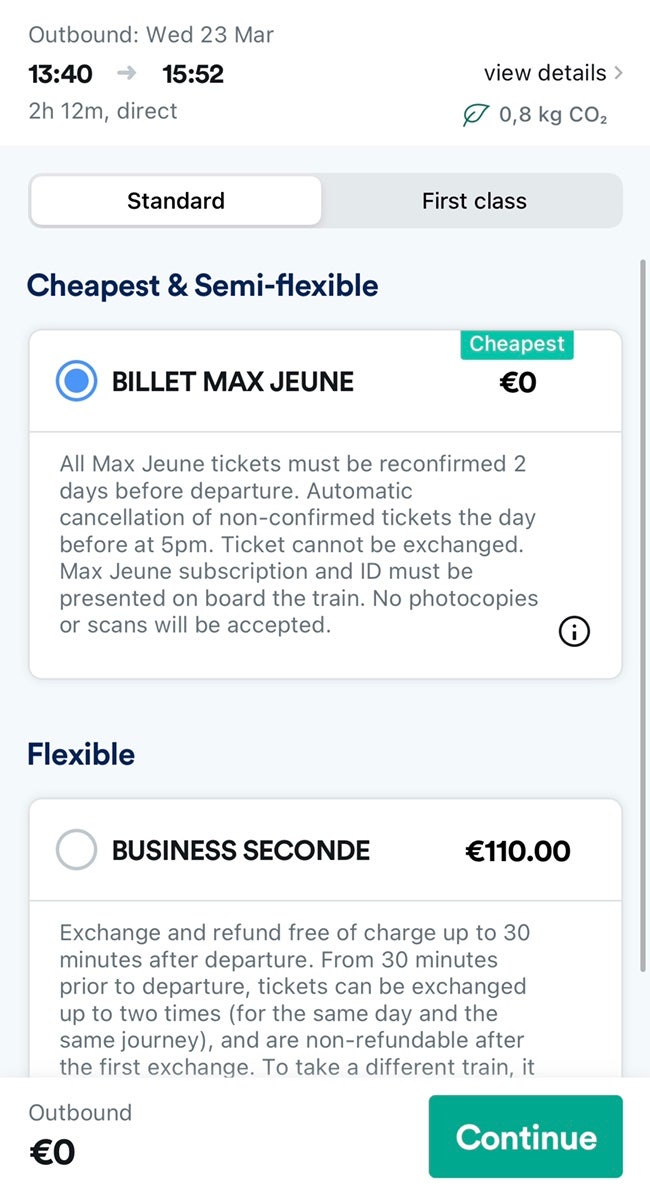This screenshot has width=650, height=1186.
Task: Click the Outbound €0 total summary
Action: pyautogui.click(x=80, y=1136)
